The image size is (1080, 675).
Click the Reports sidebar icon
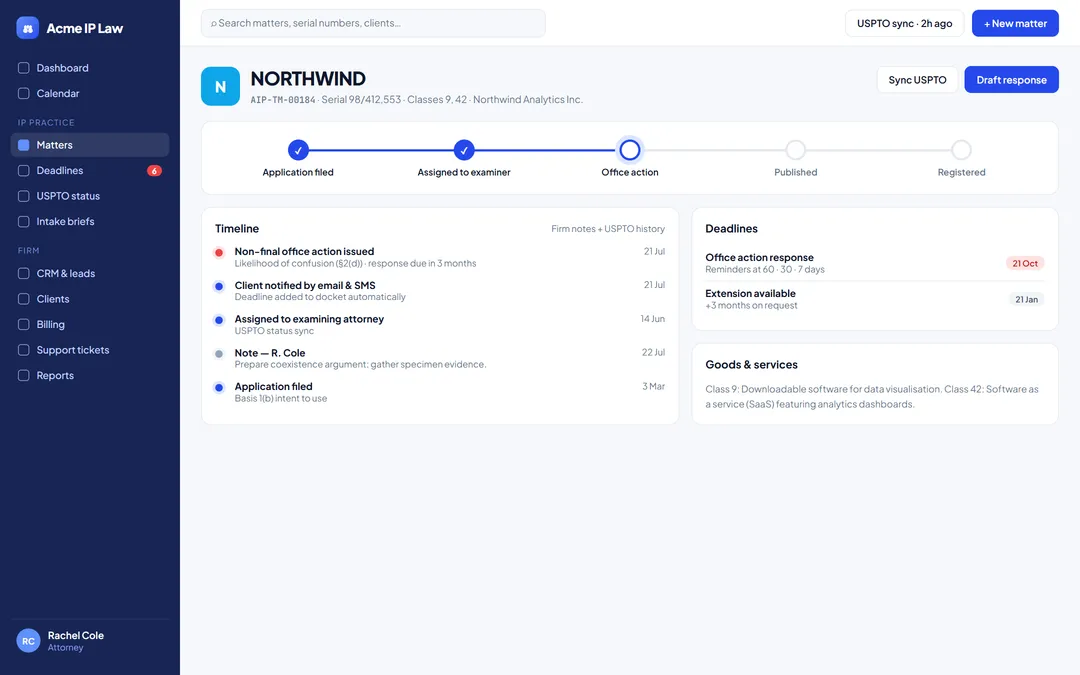tap(23, 375)
